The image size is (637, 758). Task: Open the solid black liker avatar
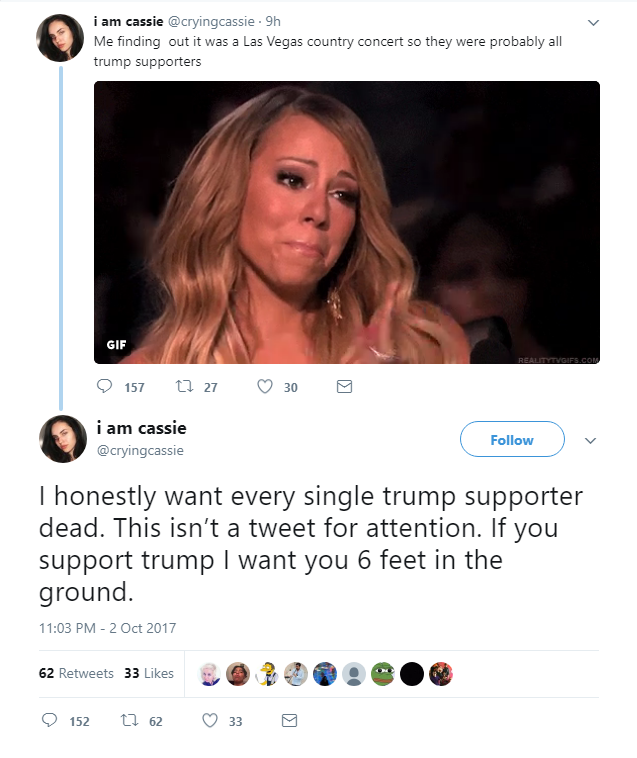412,674
